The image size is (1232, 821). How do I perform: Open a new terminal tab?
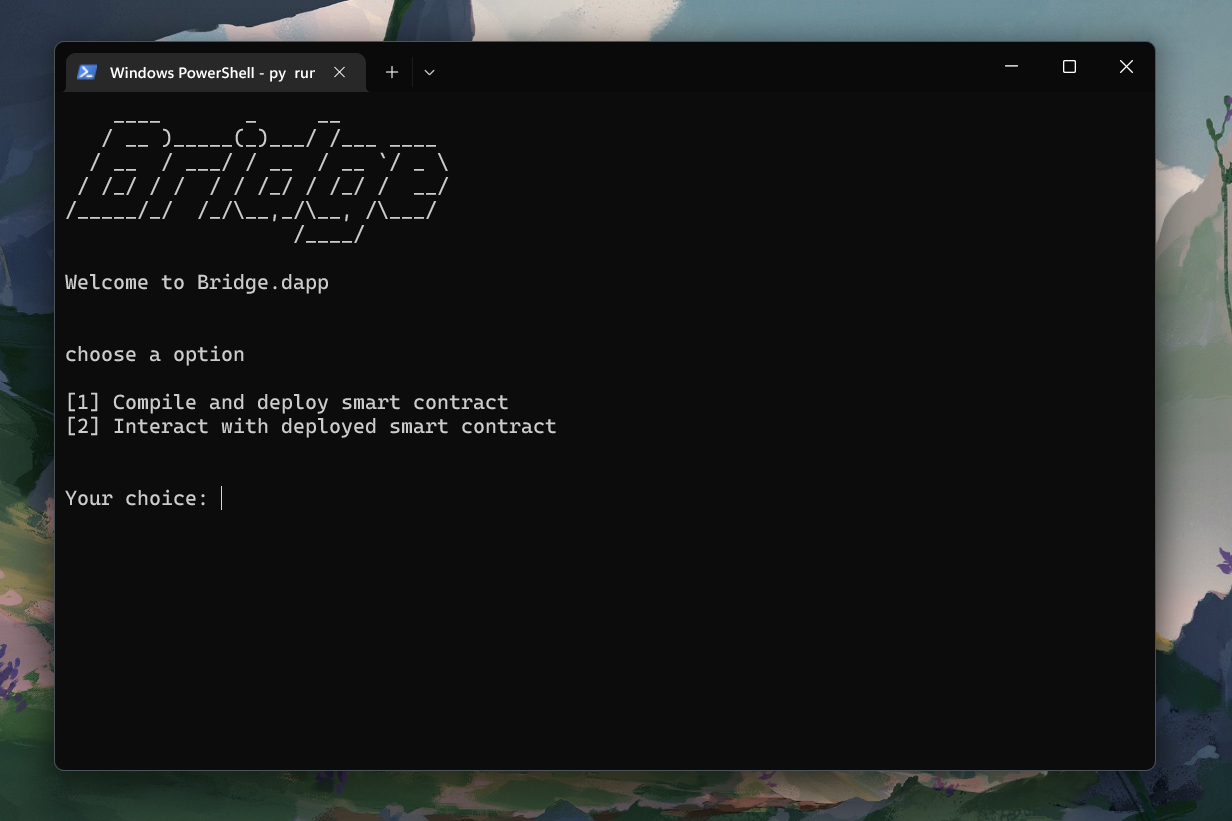(x=392, y=72)
